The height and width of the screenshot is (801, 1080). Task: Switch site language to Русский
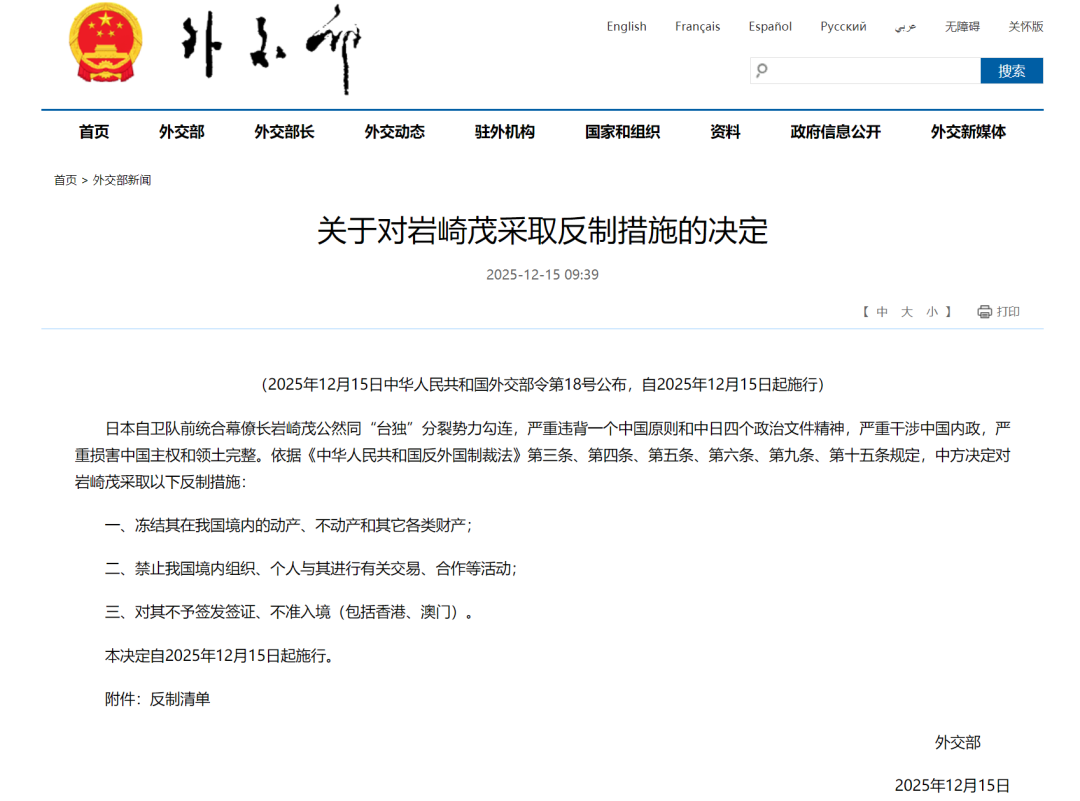coord(843,26)
